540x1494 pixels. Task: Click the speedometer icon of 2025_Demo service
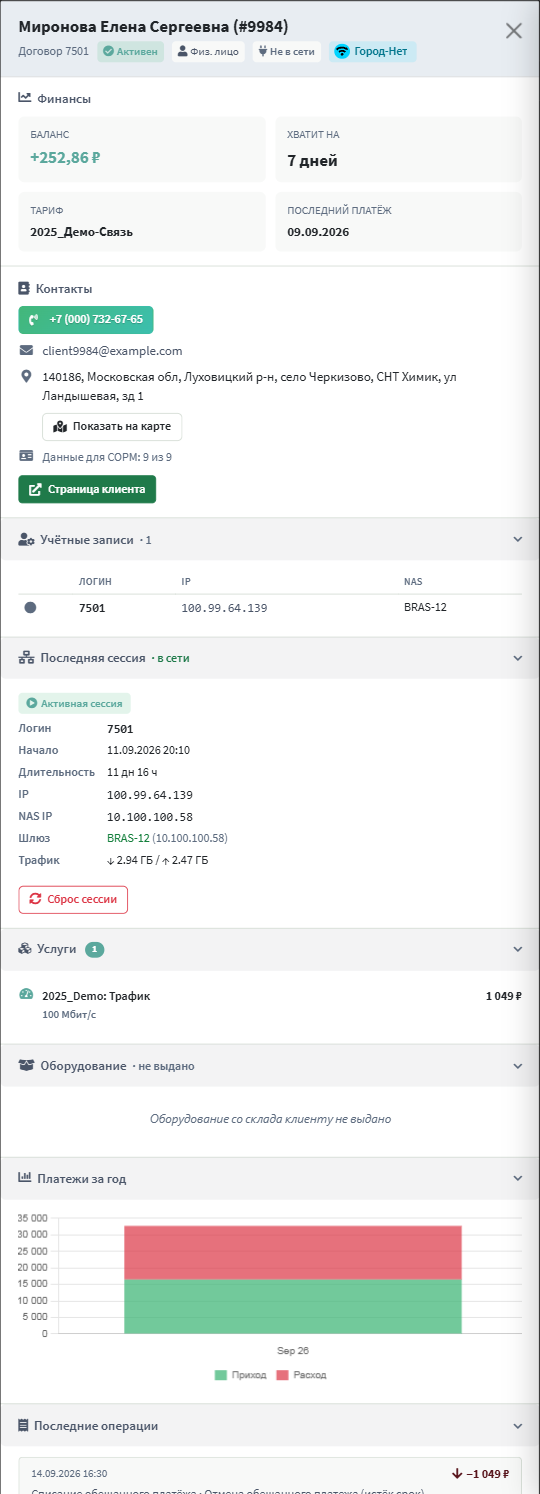pyautogui.click(x=26, y=995)
